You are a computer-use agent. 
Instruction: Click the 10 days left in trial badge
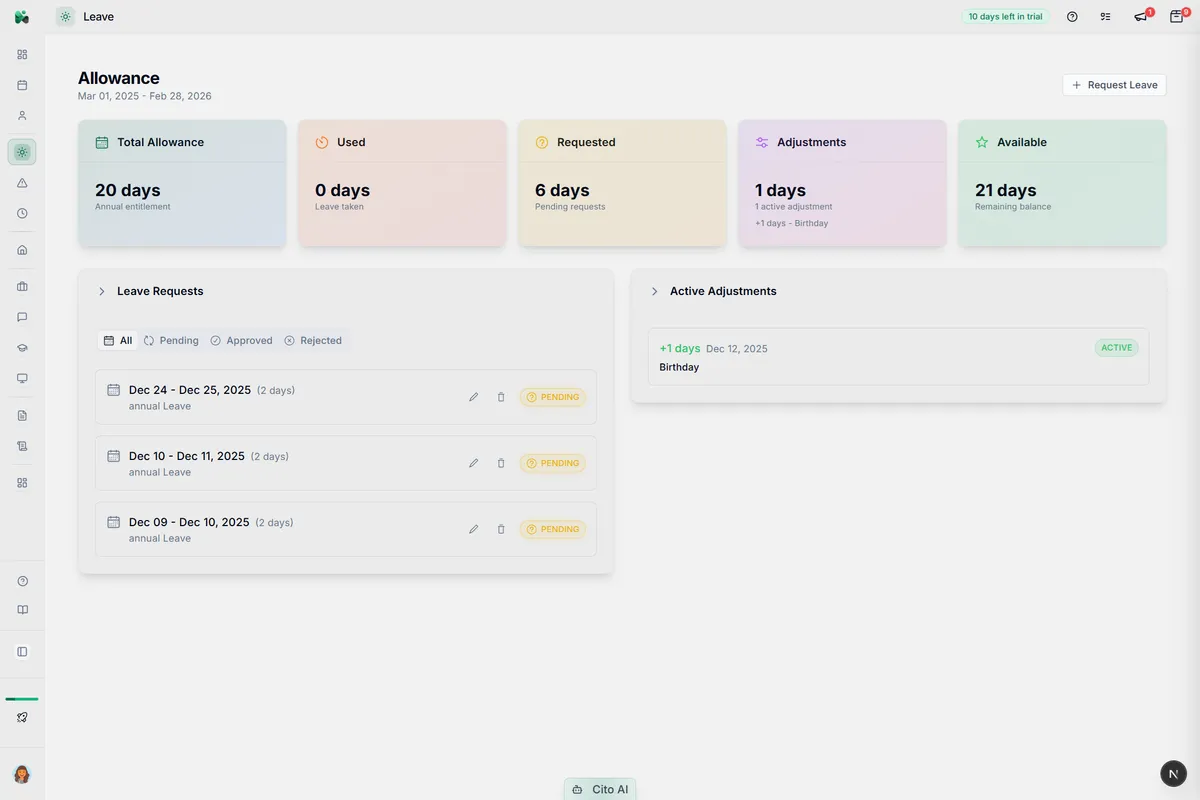point(1005,17)
